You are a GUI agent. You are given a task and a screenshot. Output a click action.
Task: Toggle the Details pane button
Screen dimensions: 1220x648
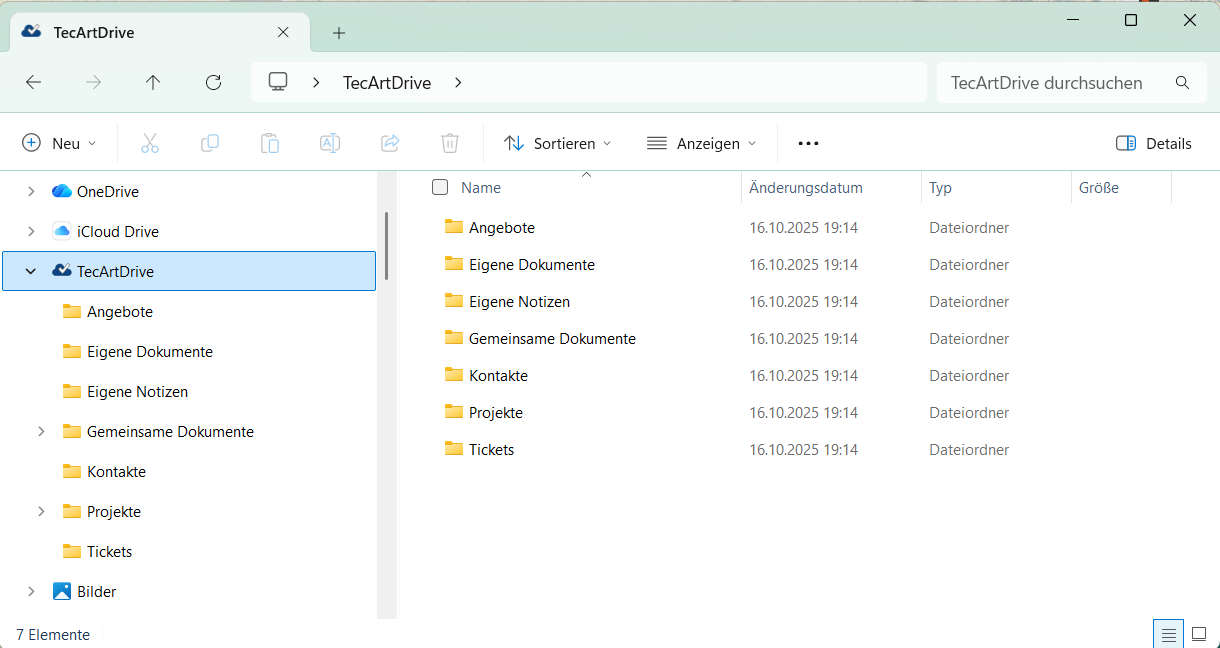[1154, 143]
